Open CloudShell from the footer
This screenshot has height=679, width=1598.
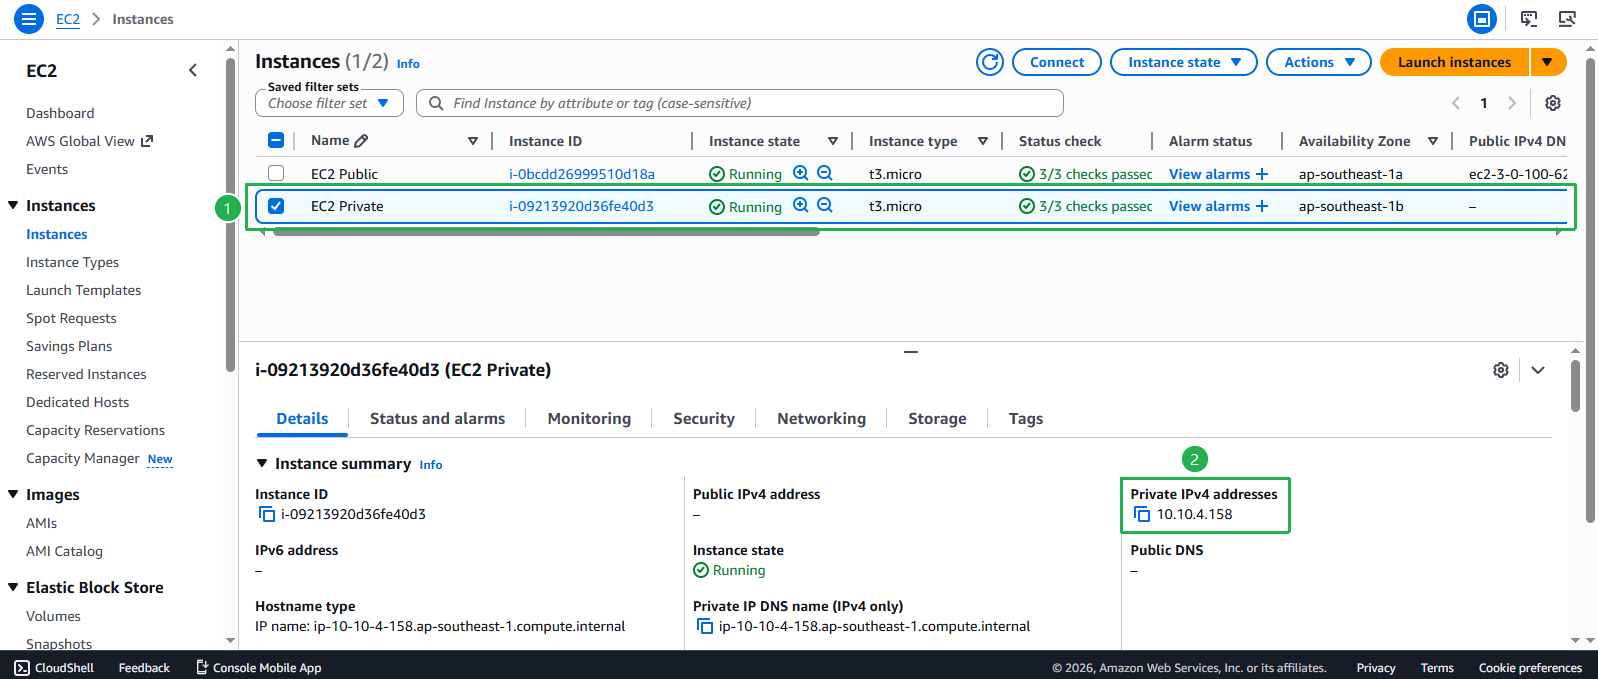coord(54,668)
